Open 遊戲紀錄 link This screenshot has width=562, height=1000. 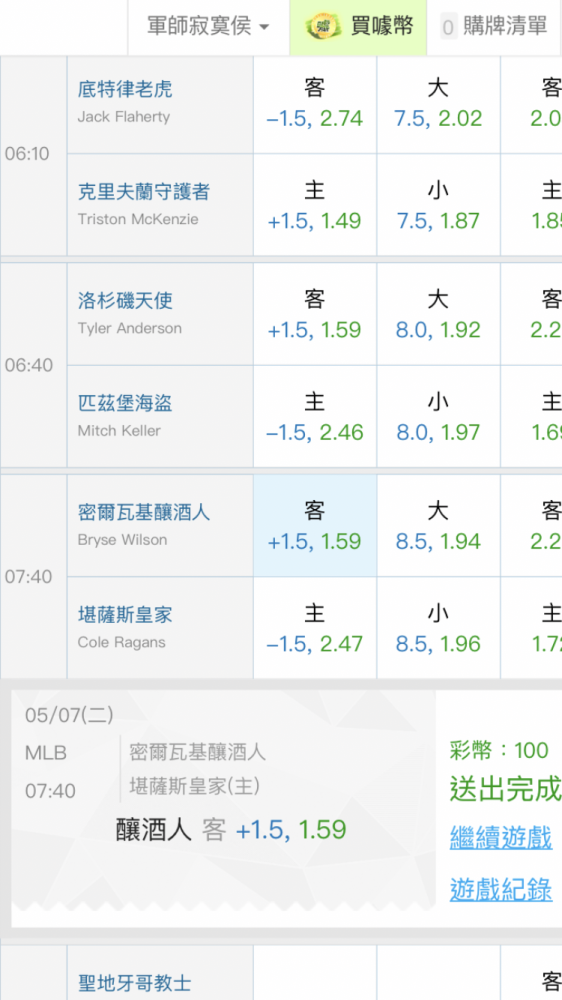click(501, 889)
